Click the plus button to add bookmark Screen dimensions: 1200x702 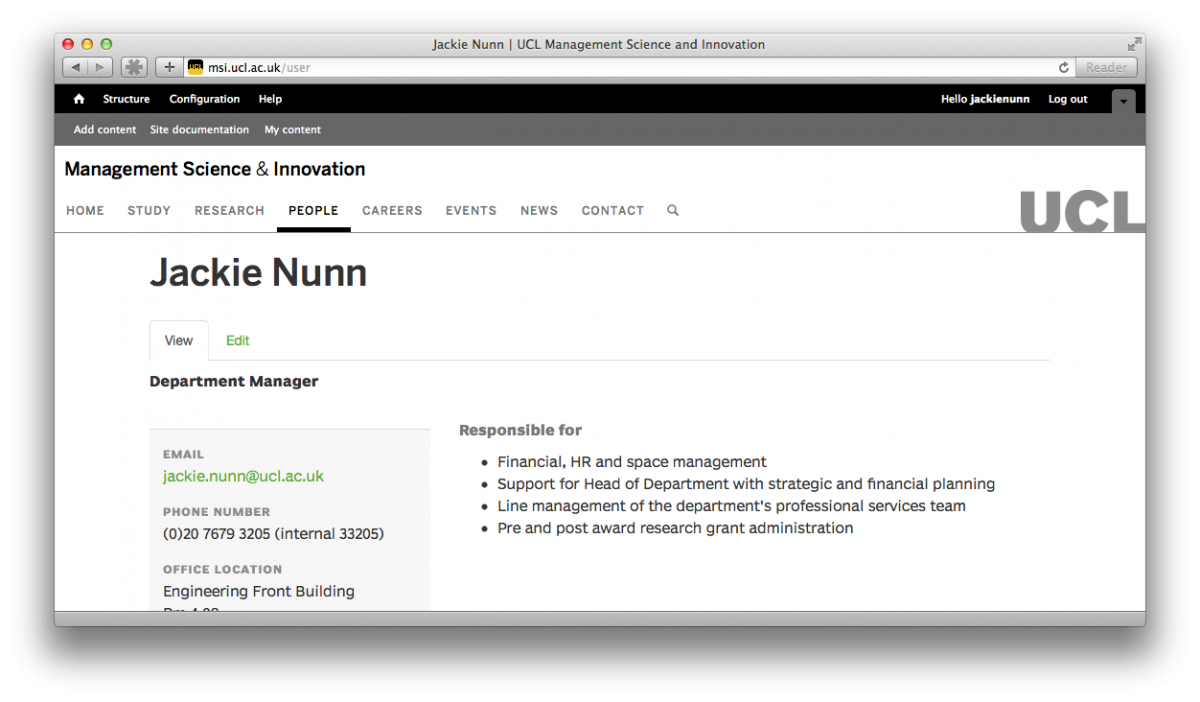169,68
